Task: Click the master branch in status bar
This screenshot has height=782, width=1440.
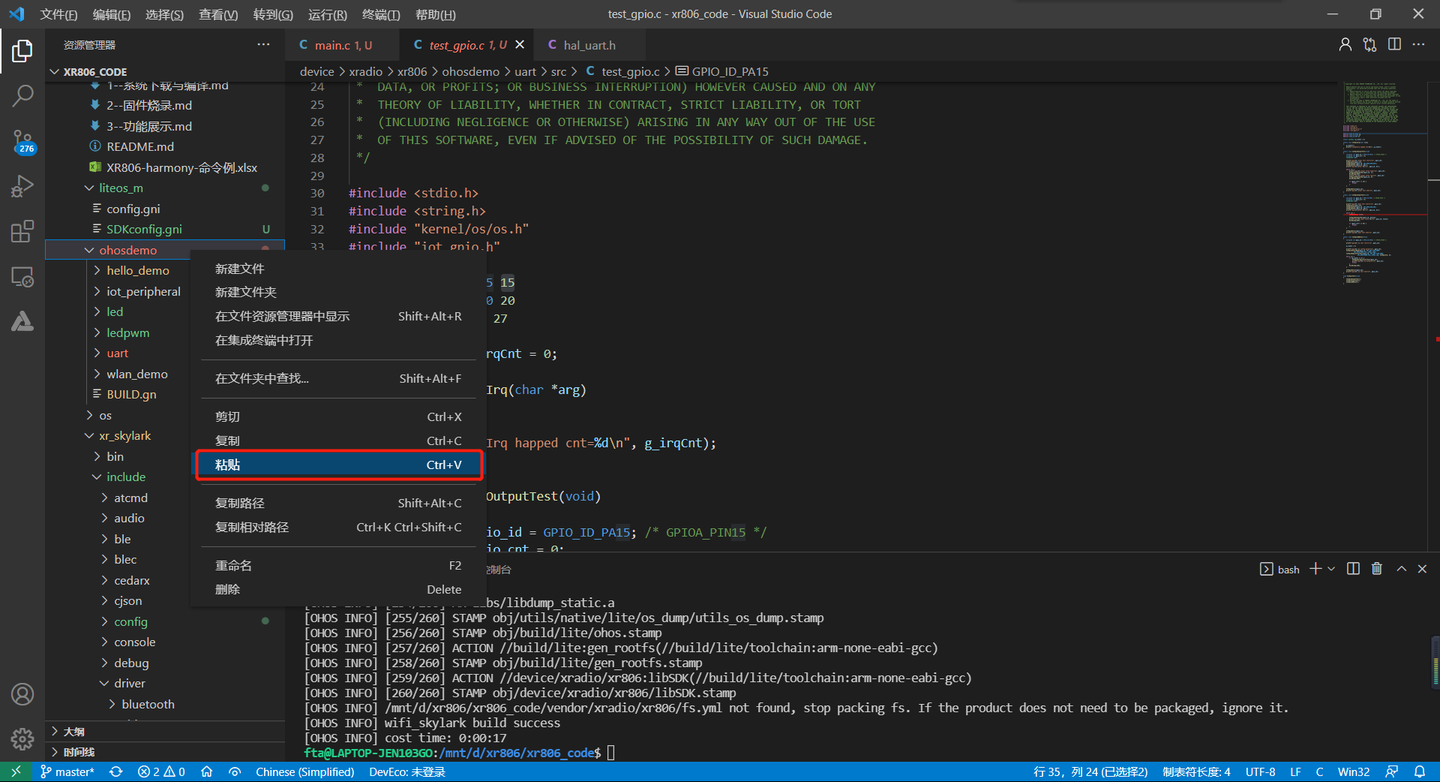Action: click(x=67, y=772)
